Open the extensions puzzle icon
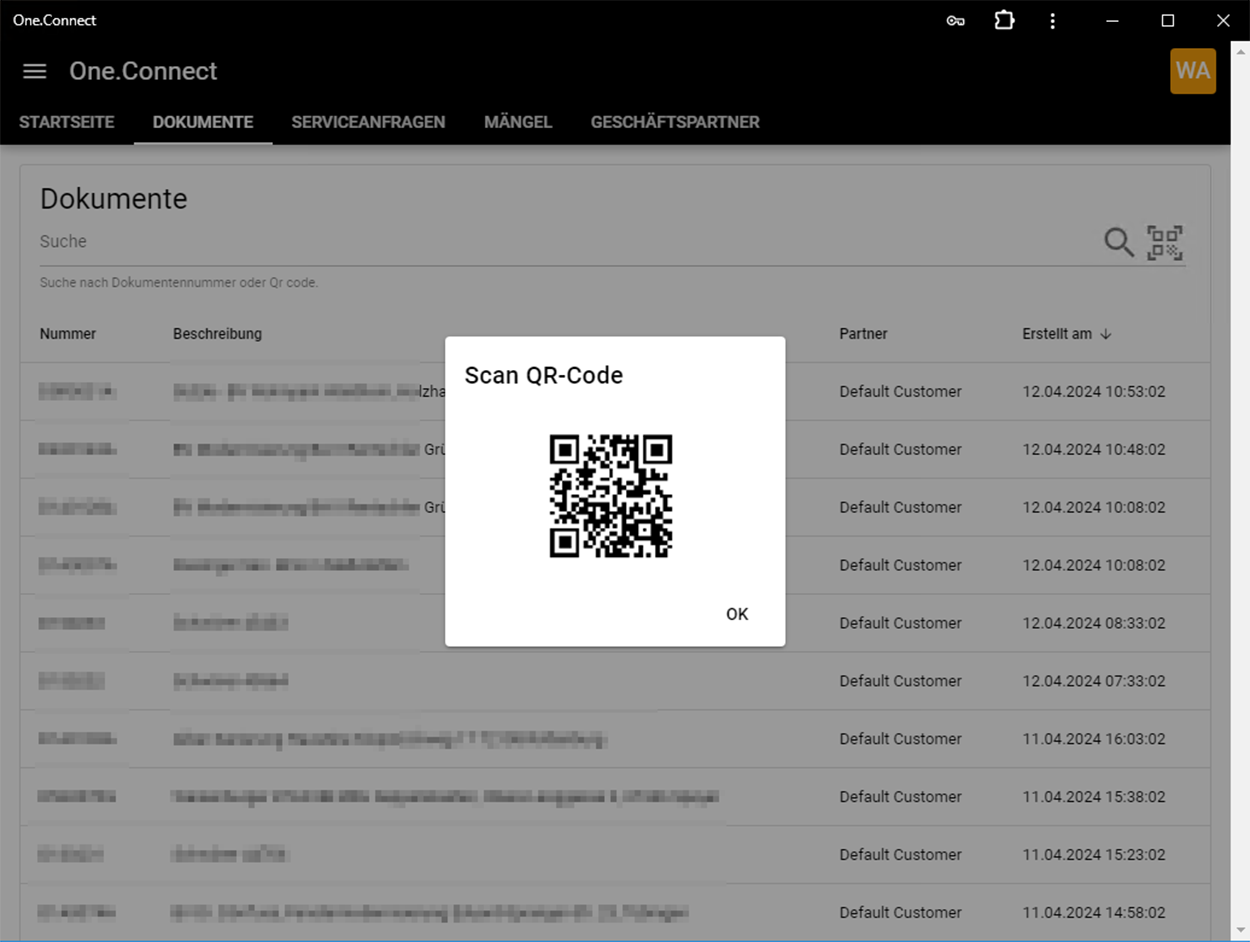This screenshot has width=1250, height=942. 1004,20
